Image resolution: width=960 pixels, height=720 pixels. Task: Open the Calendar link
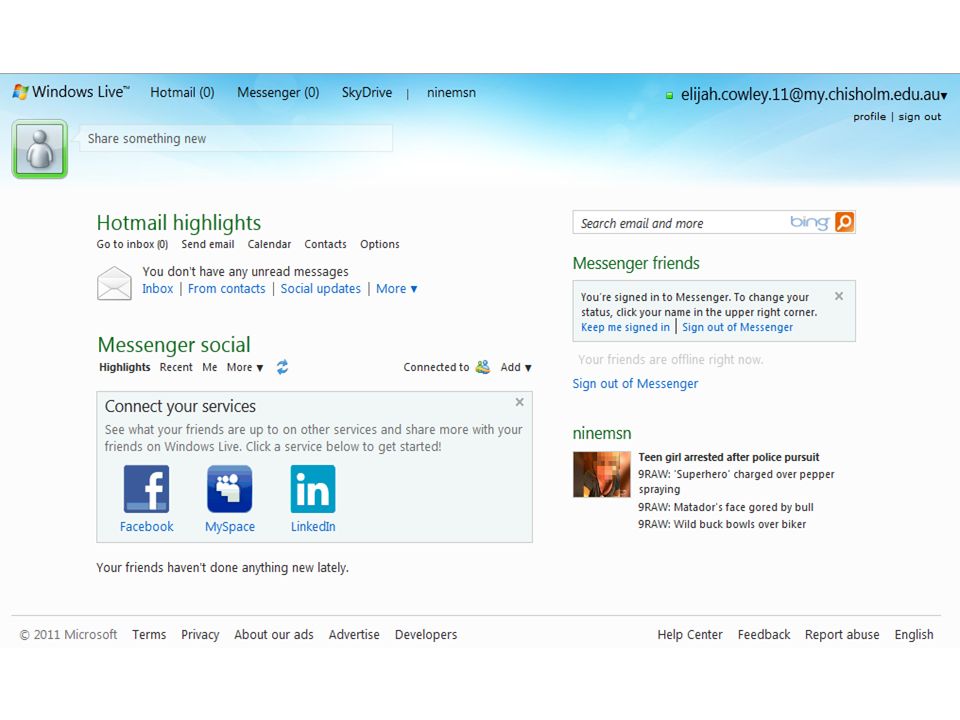(x=269, y=244)
